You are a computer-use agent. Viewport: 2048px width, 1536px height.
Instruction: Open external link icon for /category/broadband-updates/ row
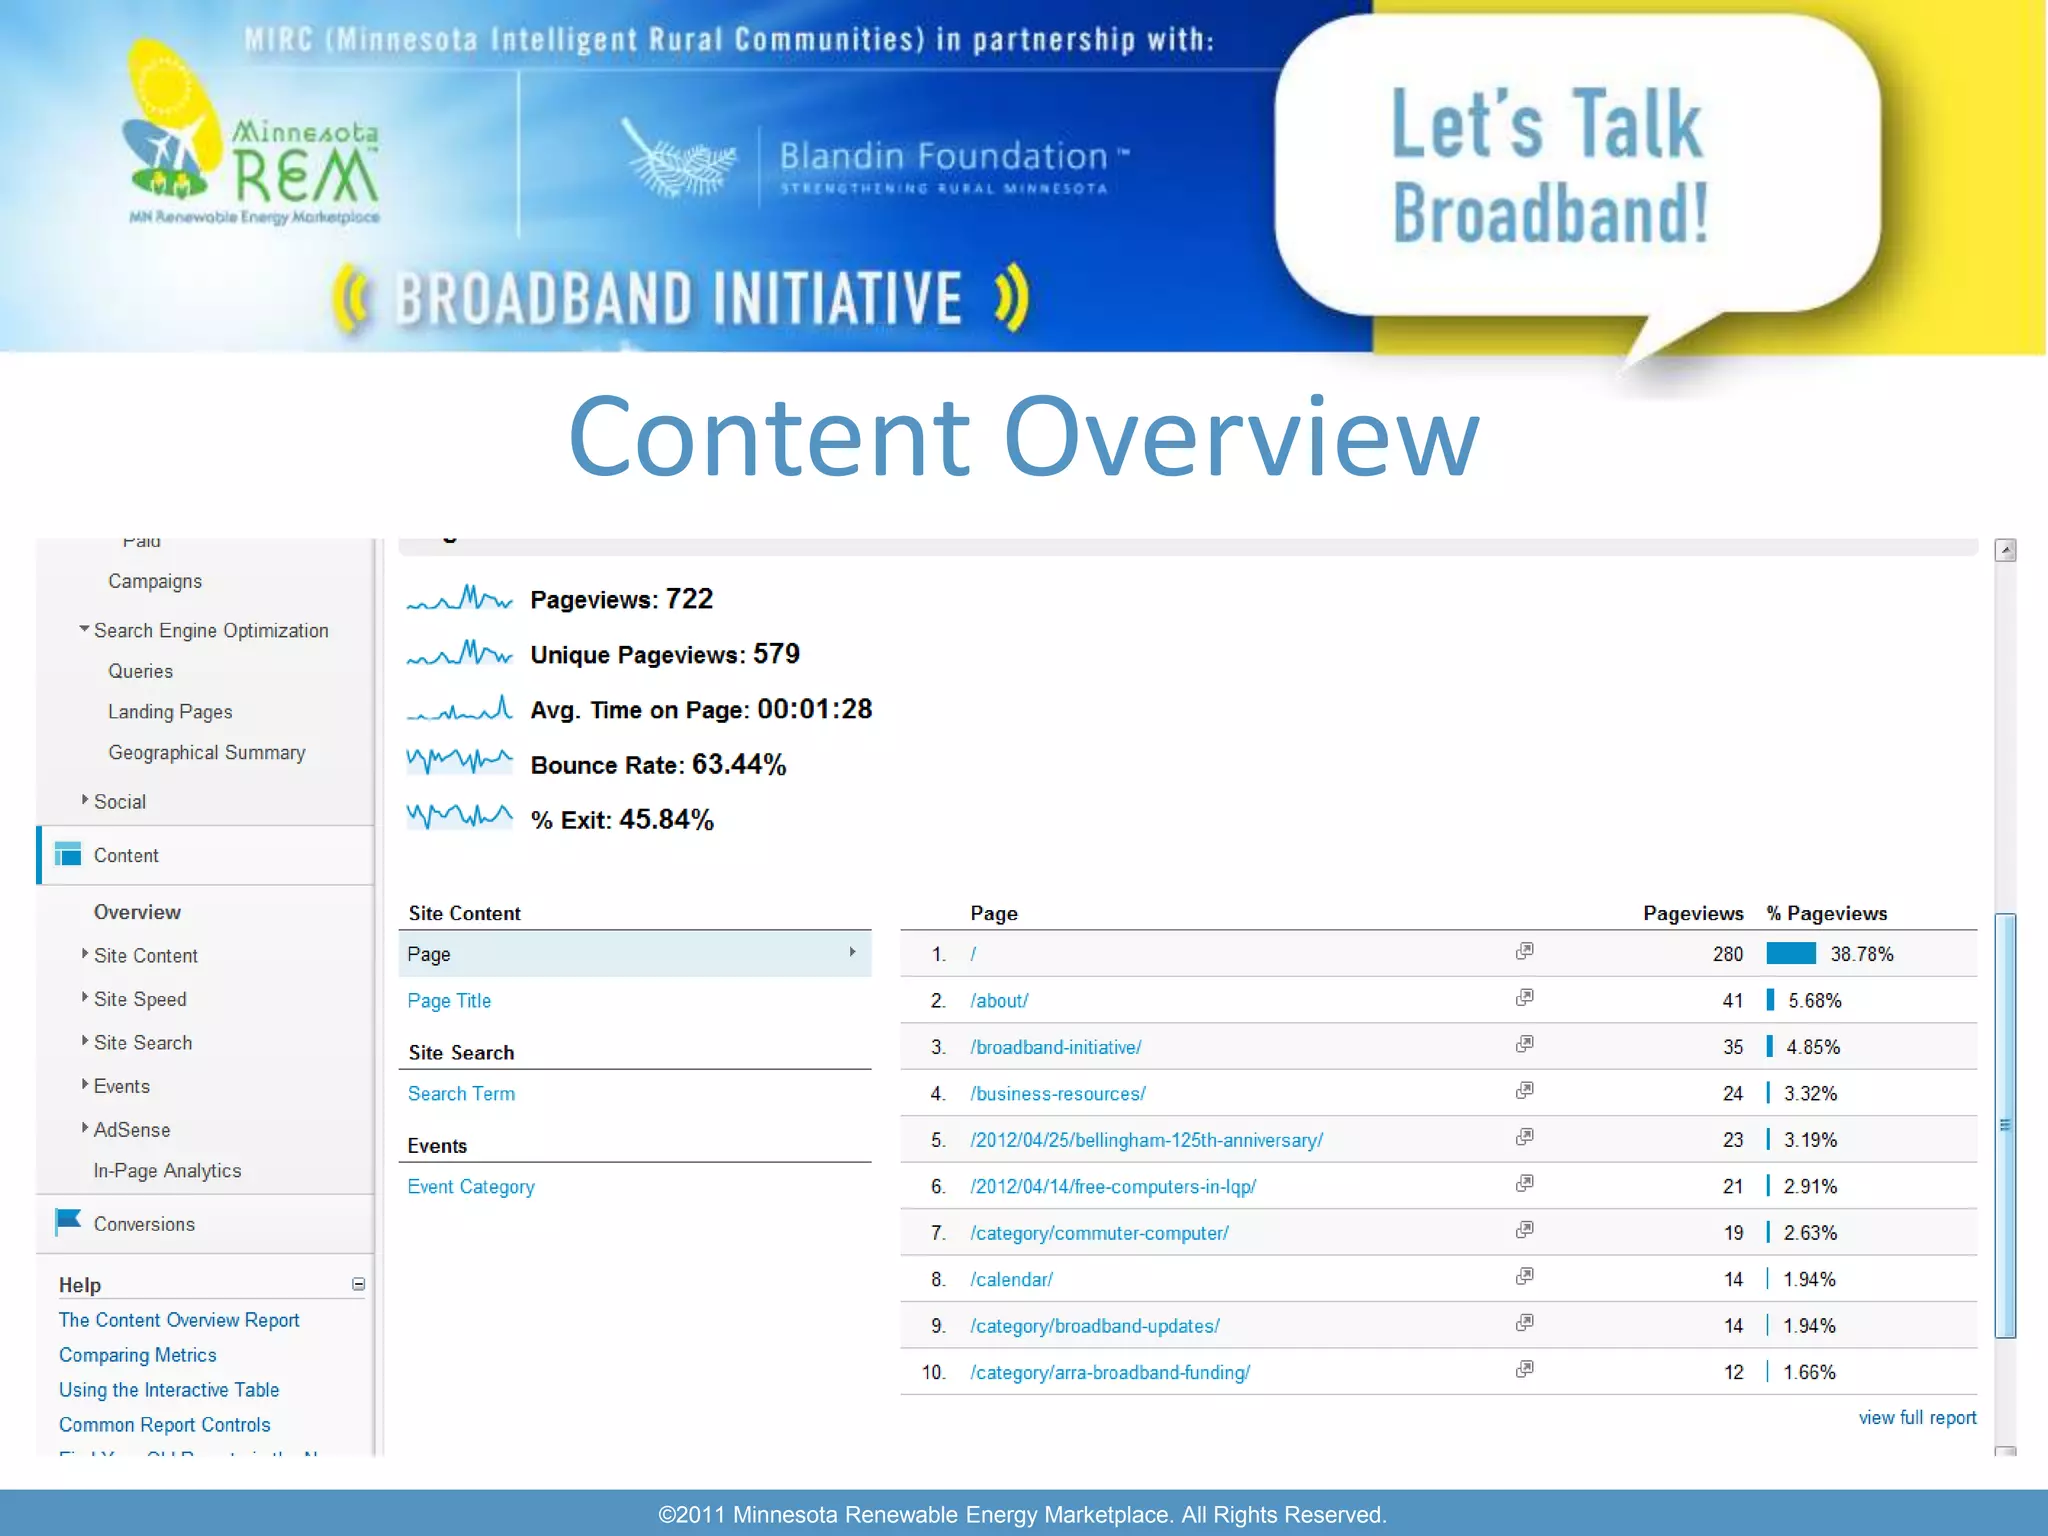pyautogui.click(x=1524, y=1323)
